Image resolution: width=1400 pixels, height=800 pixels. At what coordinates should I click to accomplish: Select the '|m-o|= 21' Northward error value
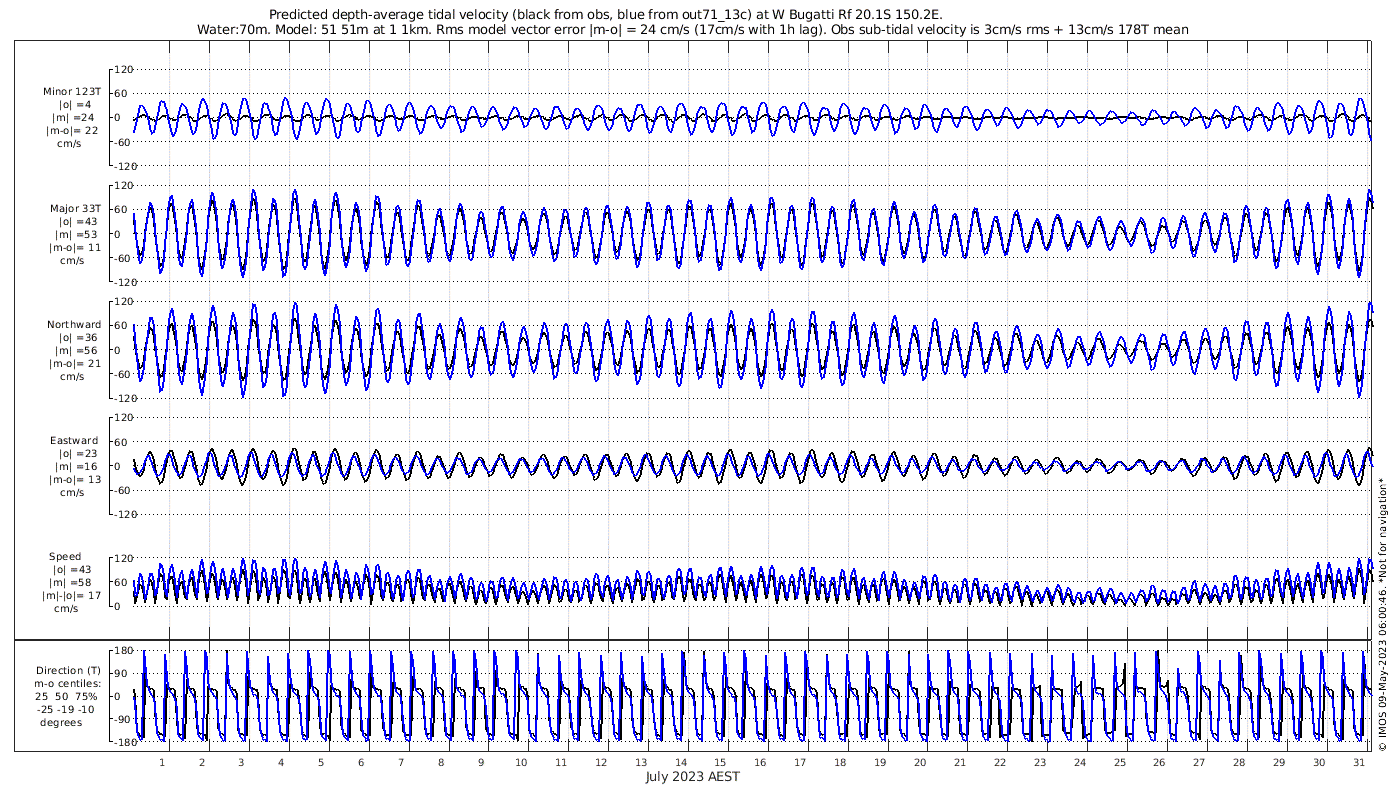click(x=74, y=364)
